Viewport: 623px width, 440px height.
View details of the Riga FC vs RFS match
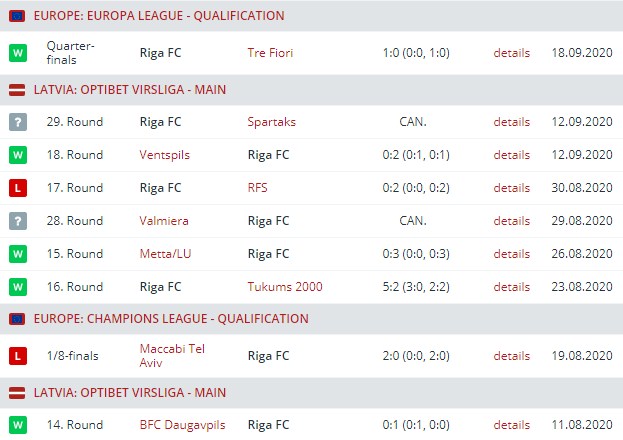pyautogui.click(x=511, y=188)
